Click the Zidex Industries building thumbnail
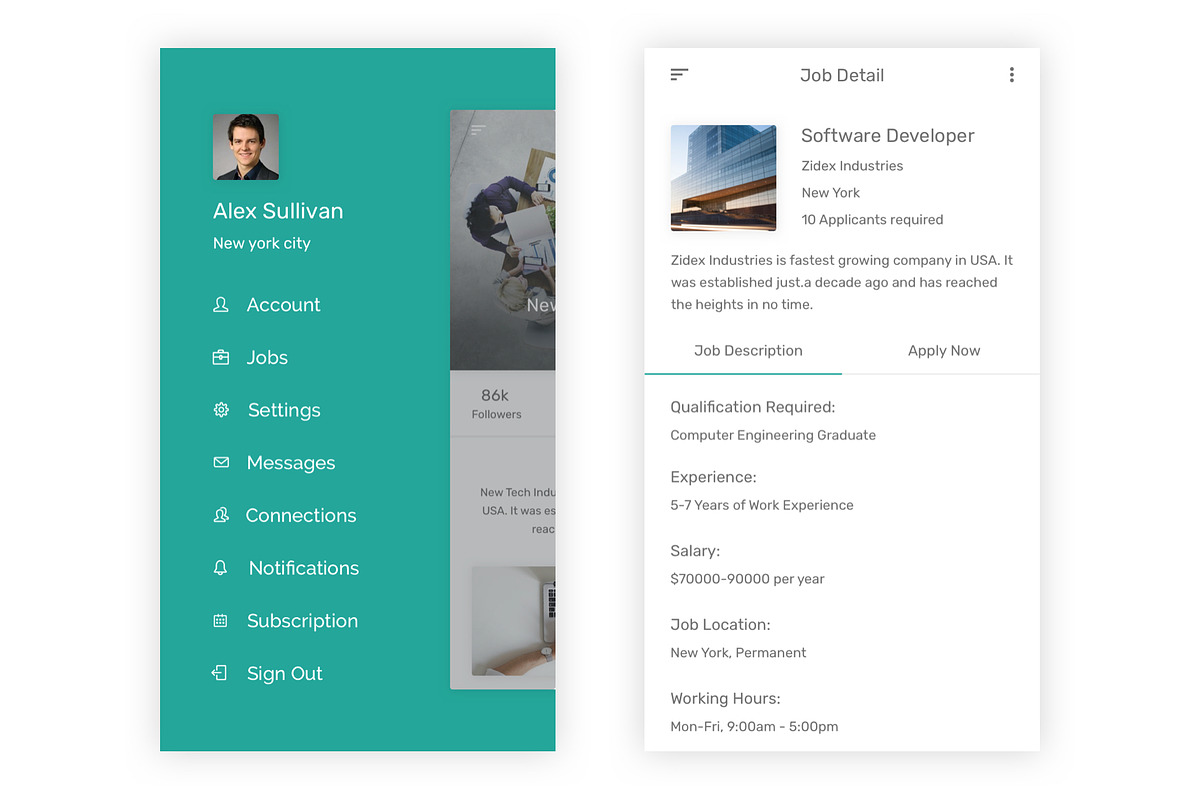Screen dimensions: 1200x800 [x=724, y=178]
